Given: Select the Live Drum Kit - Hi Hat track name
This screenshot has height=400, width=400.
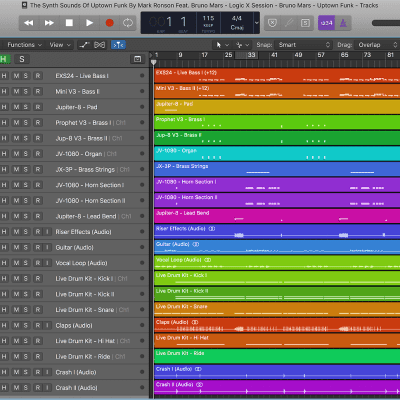Looking at the screenshot, I should [x=85, y=341].
